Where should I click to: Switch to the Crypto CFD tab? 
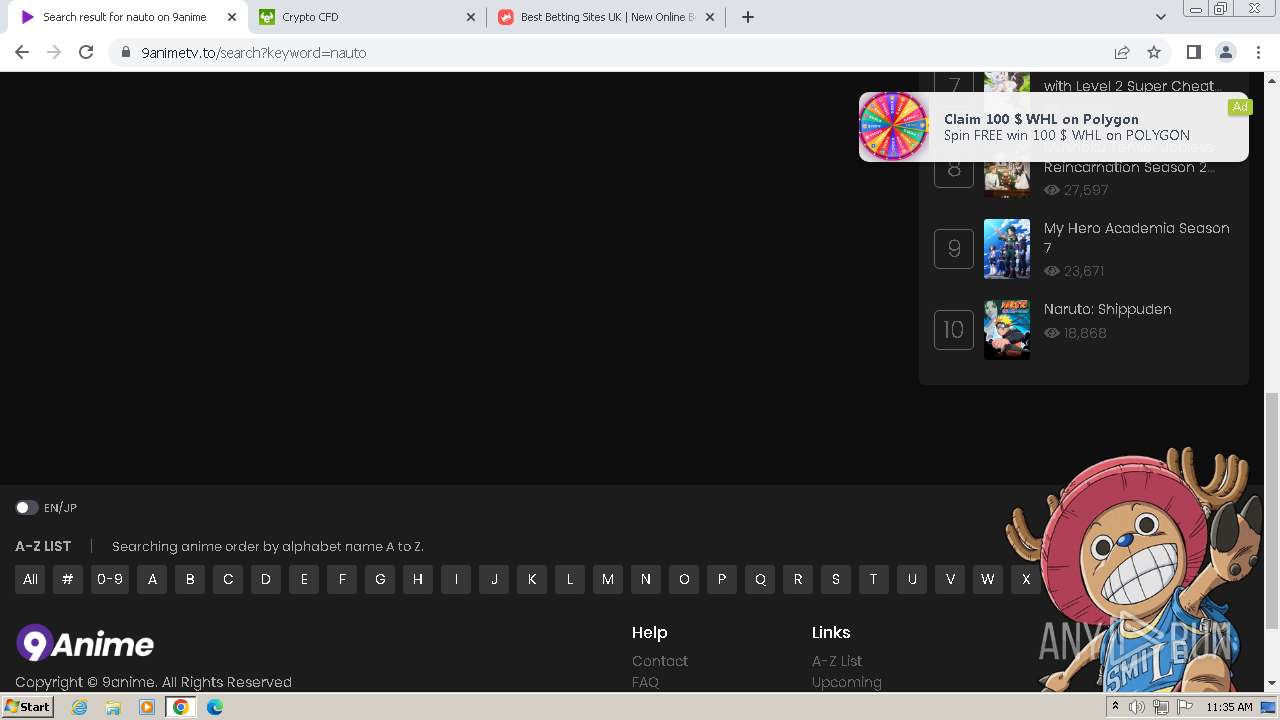tap(366, 17)
